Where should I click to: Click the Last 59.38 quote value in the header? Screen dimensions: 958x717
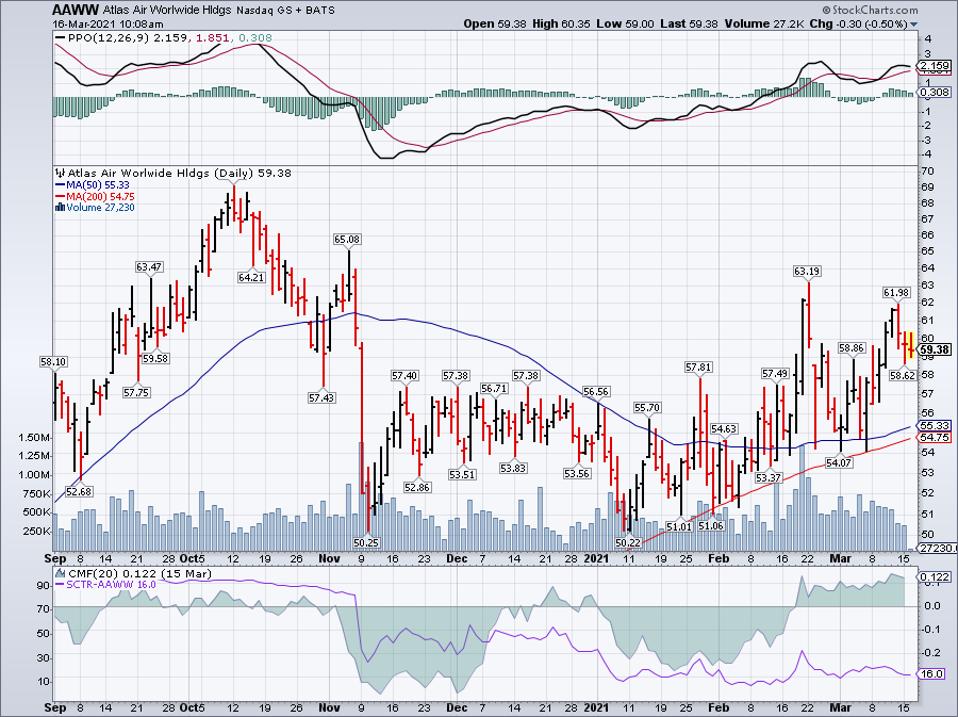click(x=689, y=24)
